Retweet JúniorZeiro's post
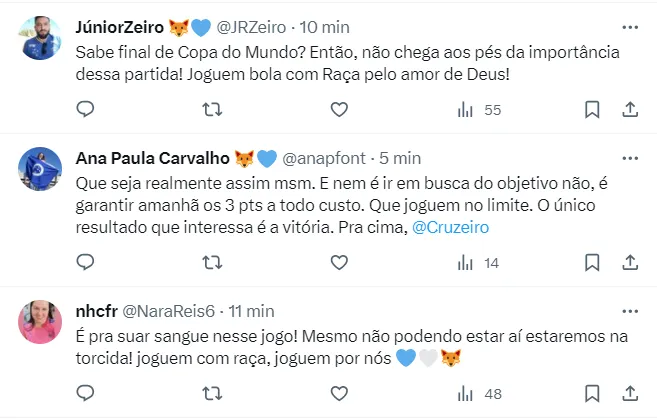 click(x=212, y=109)
